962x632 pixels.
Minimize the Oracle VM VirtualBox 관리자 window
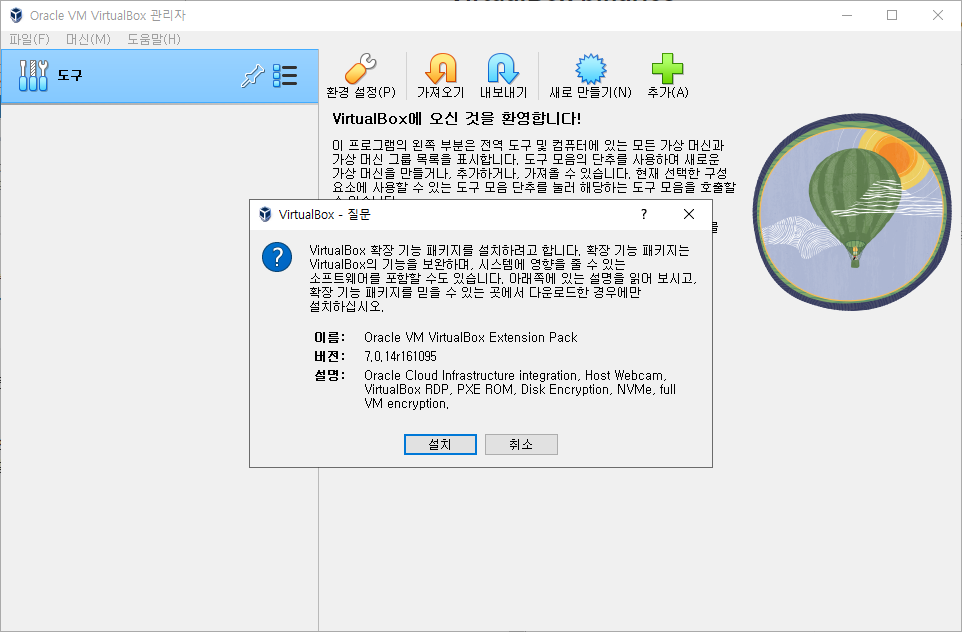click(x=847, y=15)
